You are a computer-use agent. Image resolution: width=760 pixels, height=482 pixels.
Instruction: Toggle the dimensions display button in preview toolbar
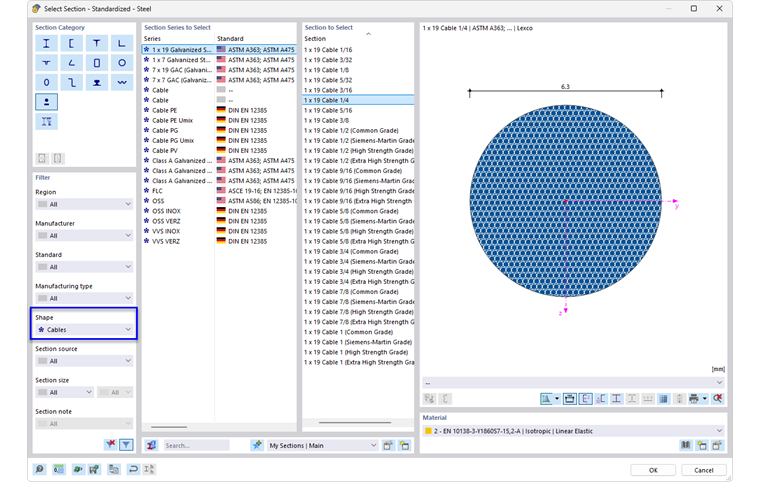coord(568,398)
